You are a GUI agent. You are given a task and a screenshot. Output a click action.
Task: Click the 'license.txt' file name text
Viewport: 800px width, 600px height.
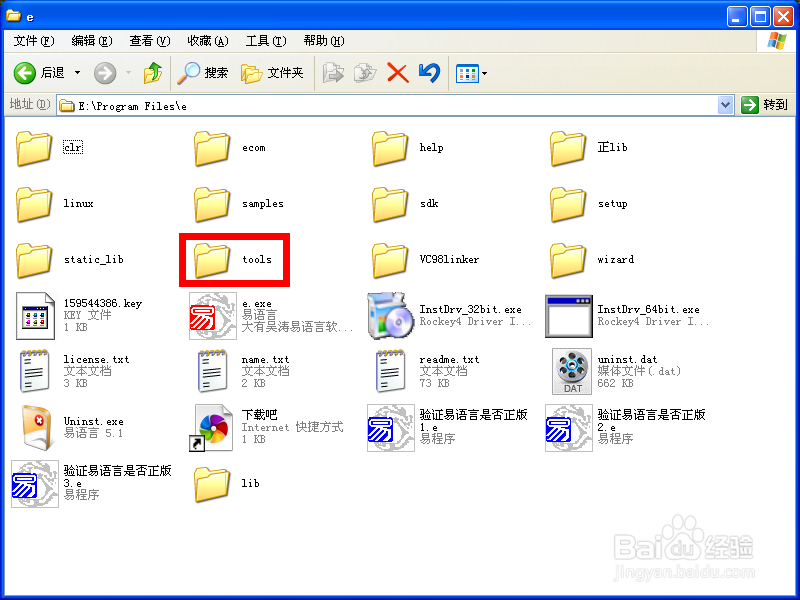tap(96, 359)
